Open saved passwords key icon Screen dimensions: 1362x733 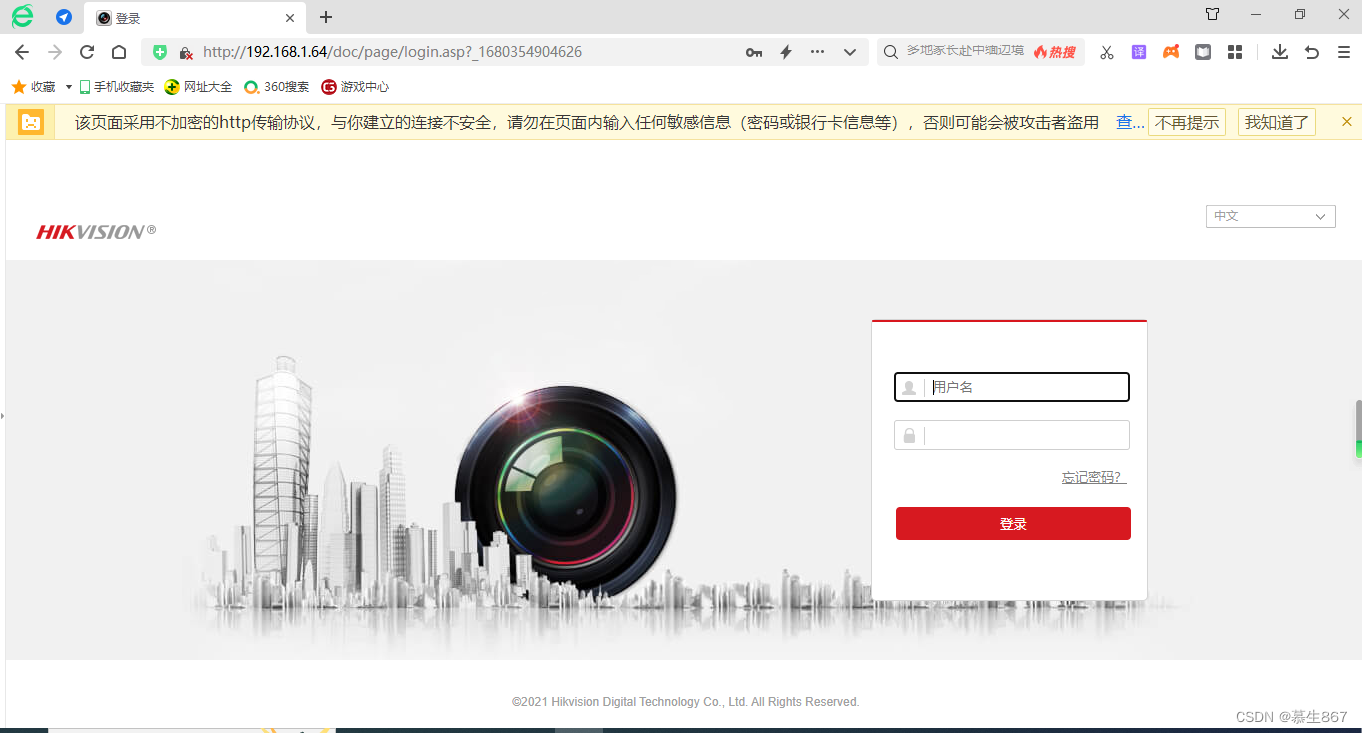pyautogui.click(x=754, y=52)
